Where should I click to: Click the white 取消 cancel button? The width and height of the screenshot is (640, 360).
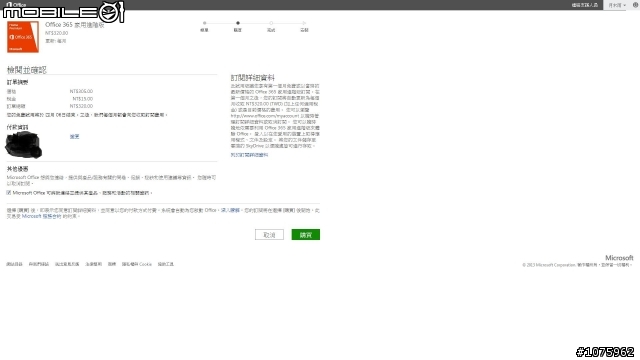coord(269,235)
